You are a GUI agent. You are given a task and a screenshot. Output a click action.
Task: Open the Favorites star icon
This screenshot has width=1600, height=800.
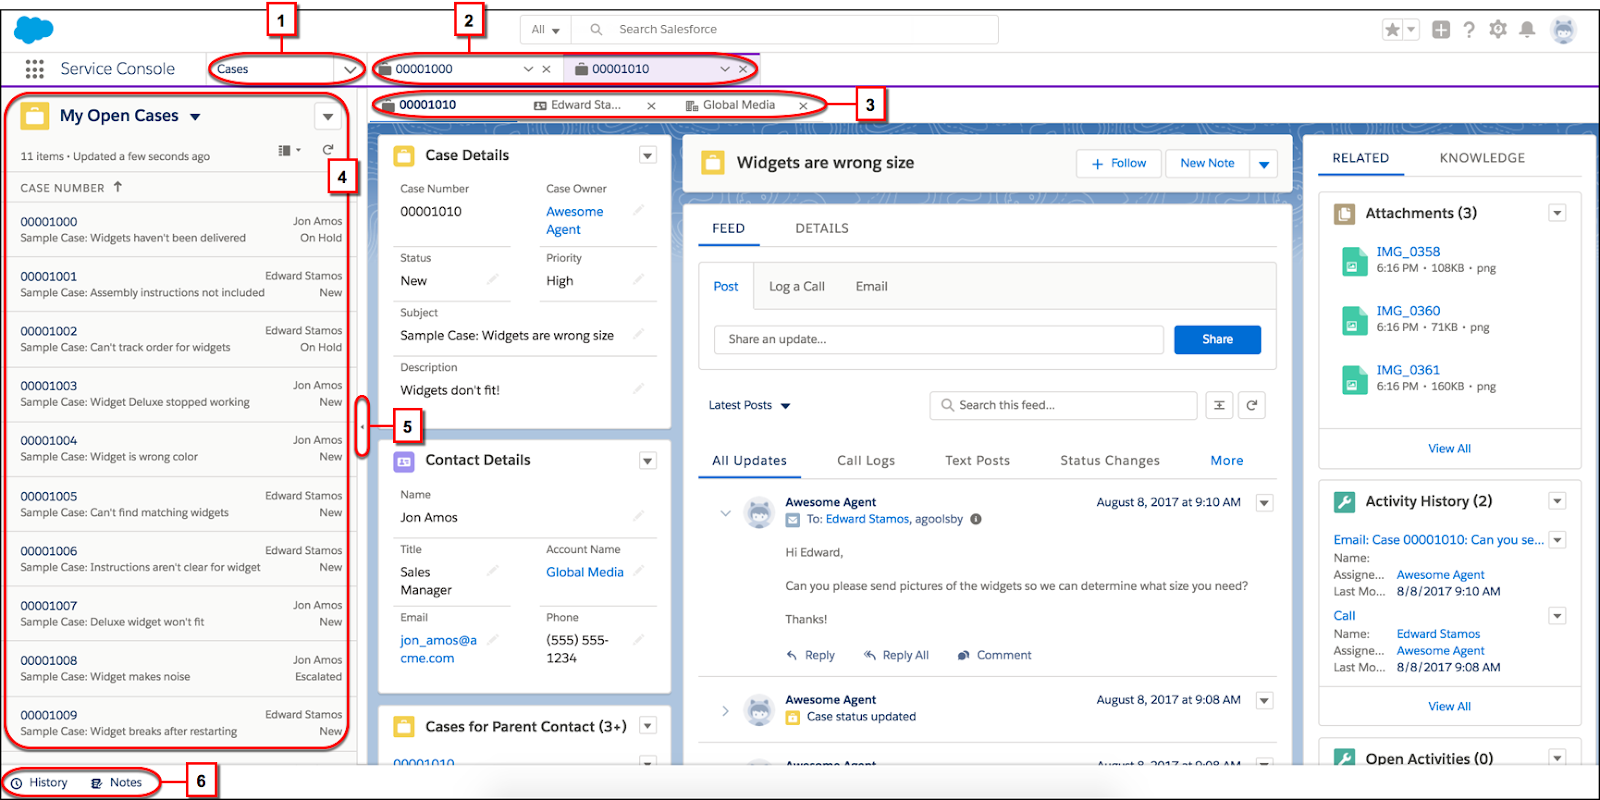coord(1392,30)
